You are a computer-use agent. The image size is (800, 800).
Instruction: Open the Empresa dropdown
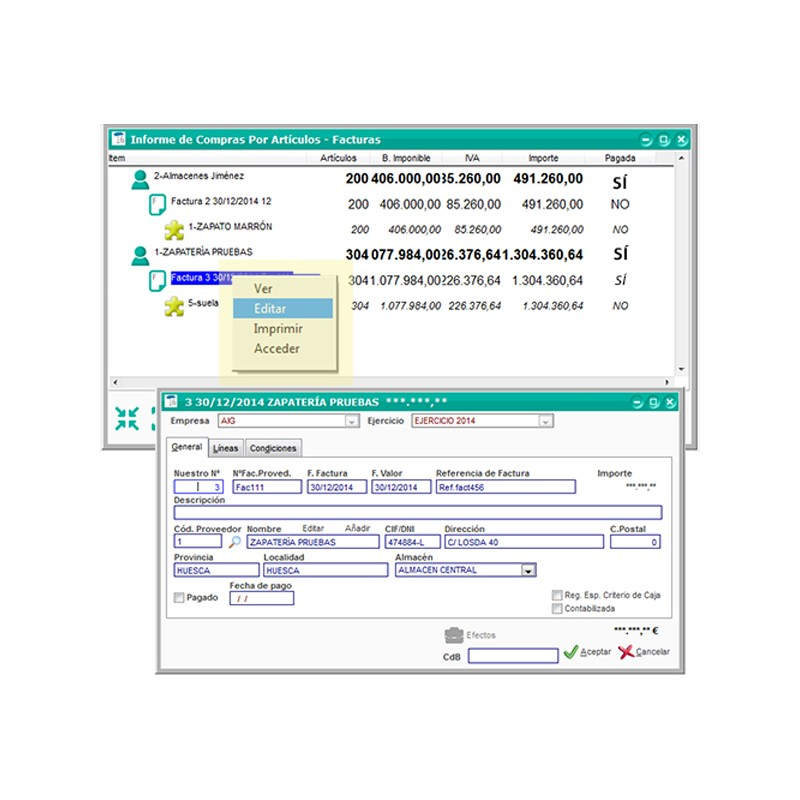[351, 422]
